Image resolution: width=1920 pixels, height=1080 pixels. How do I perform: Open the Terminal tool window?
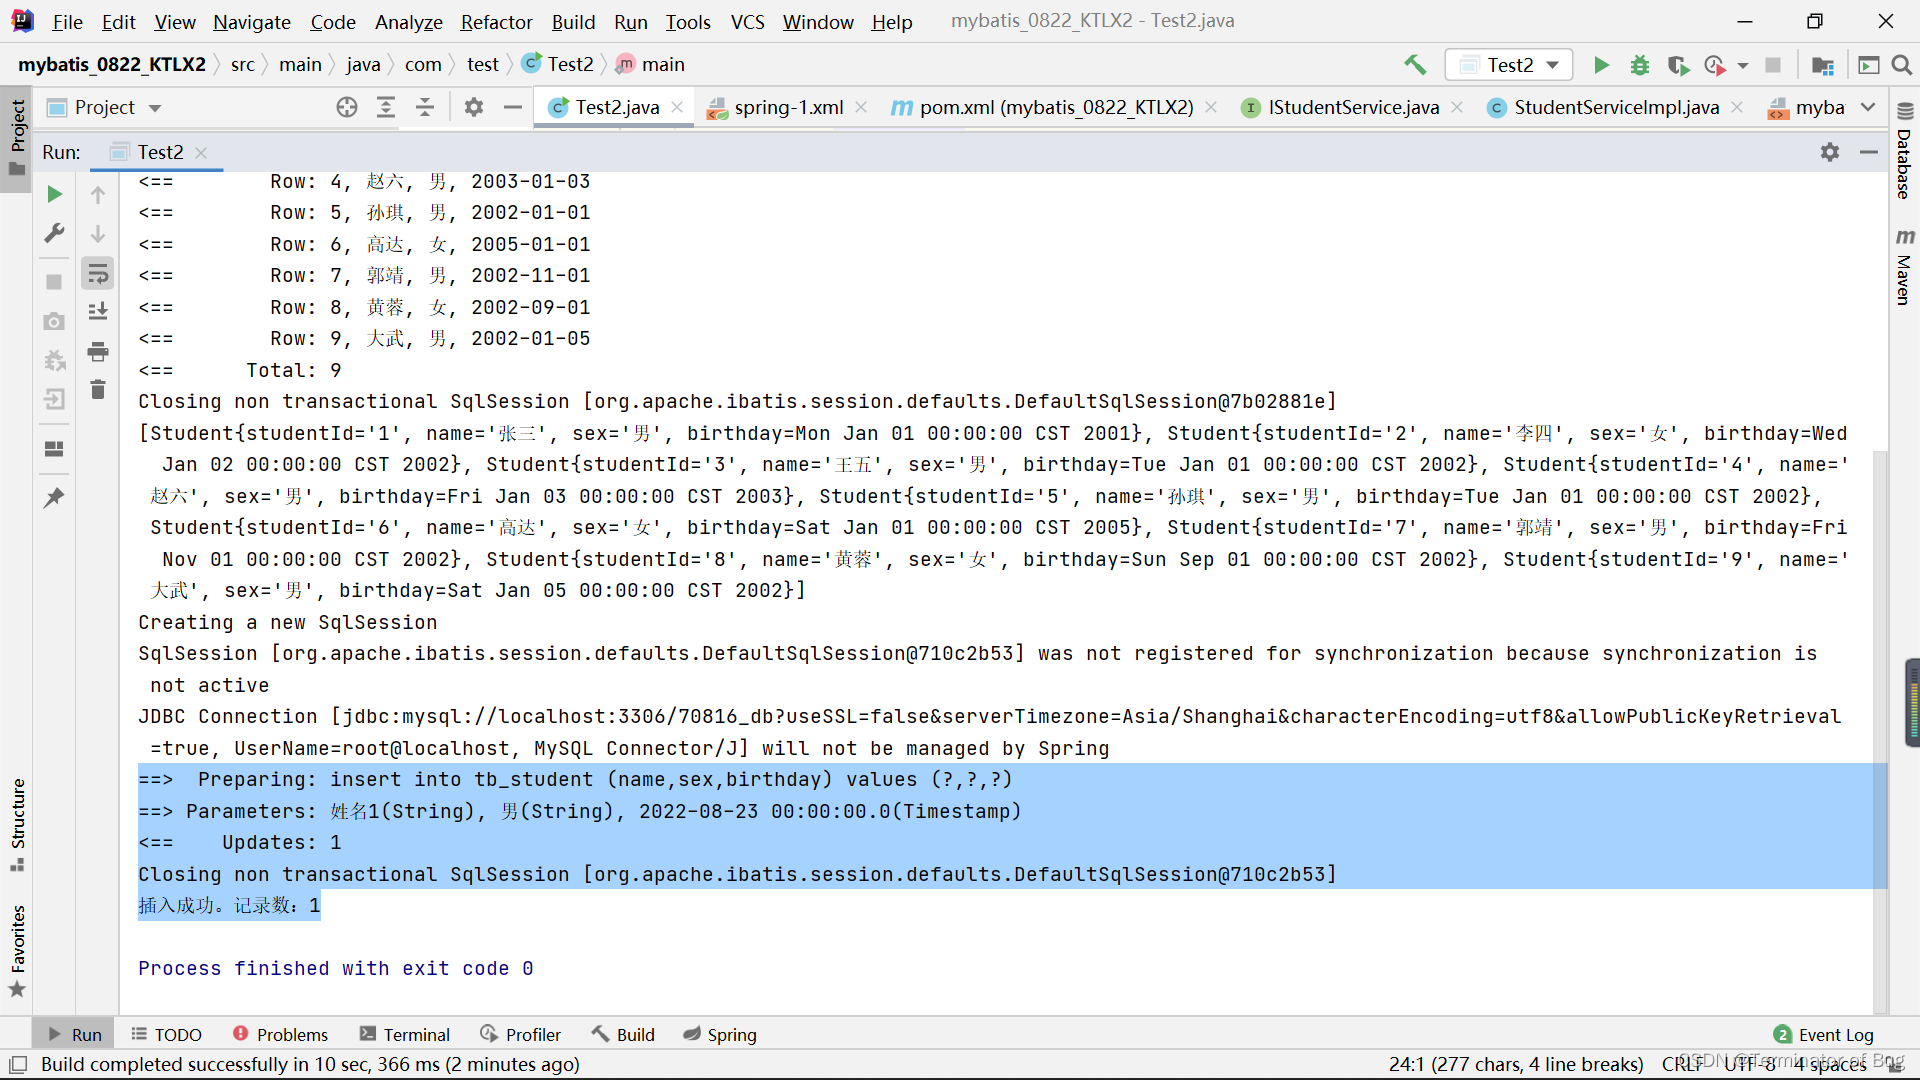(405, 1035)
